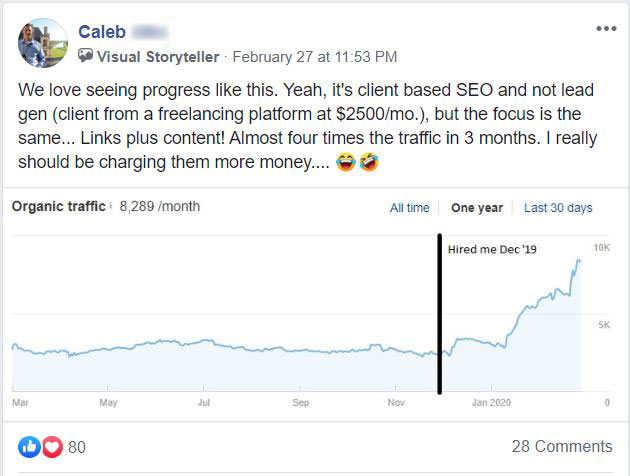This screenshot has height=476, width=630.
Task: Open the 28 Comments link
Action: click(x=562, y=446)
